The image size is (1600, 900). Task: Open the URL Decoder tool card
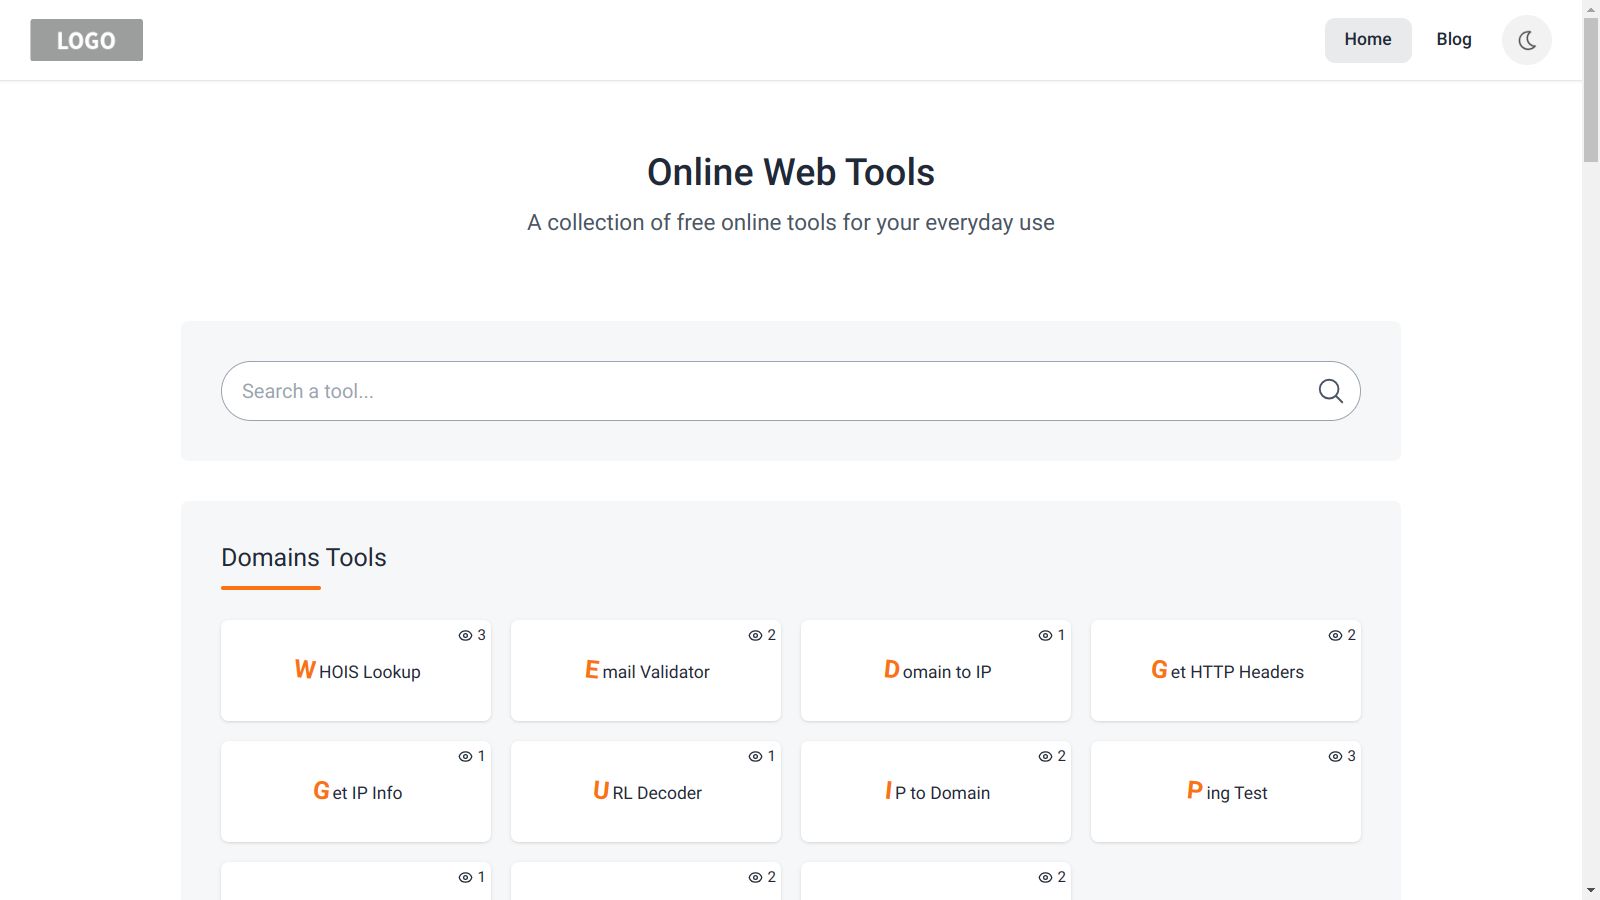pyautogui.click(x=646, y=792)
